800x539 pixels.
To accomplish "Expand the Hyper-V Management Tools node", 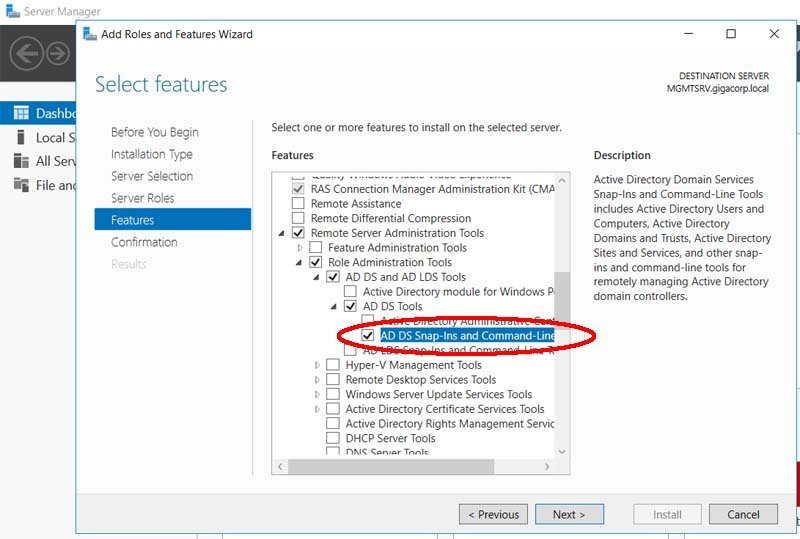I will click(x=317, y=365).
